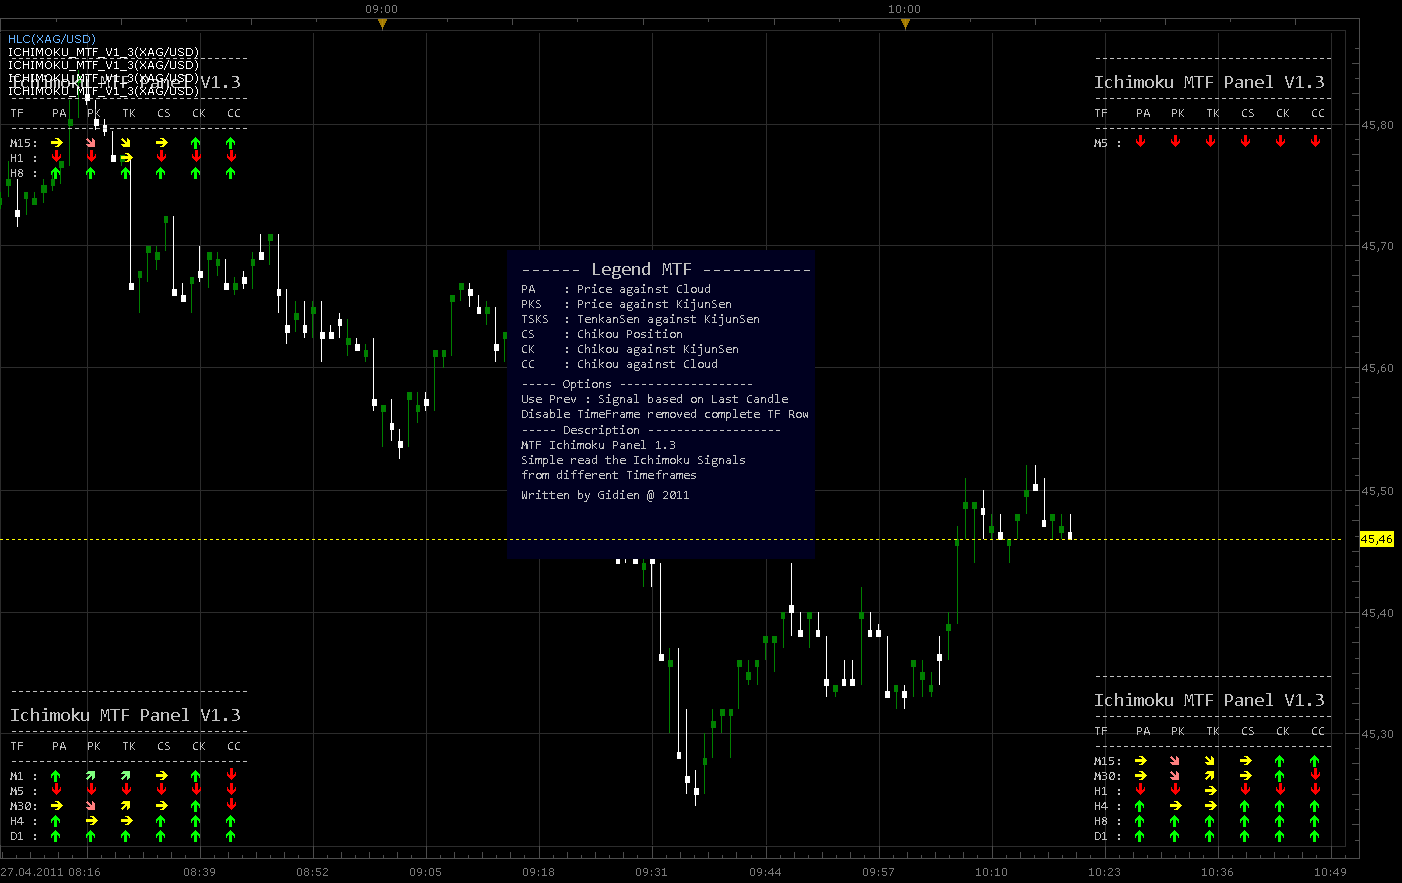Click the 45,80 price axis label
The image size is (1402, 883).
[x=1377, y=125]
